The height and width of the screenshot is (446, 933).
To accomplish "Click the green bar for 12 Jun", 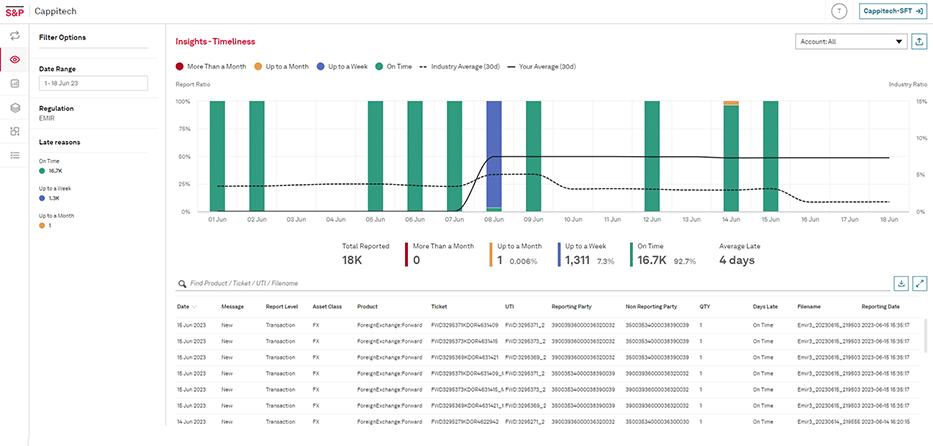I will pyautogui.click(x=652, y=156).
